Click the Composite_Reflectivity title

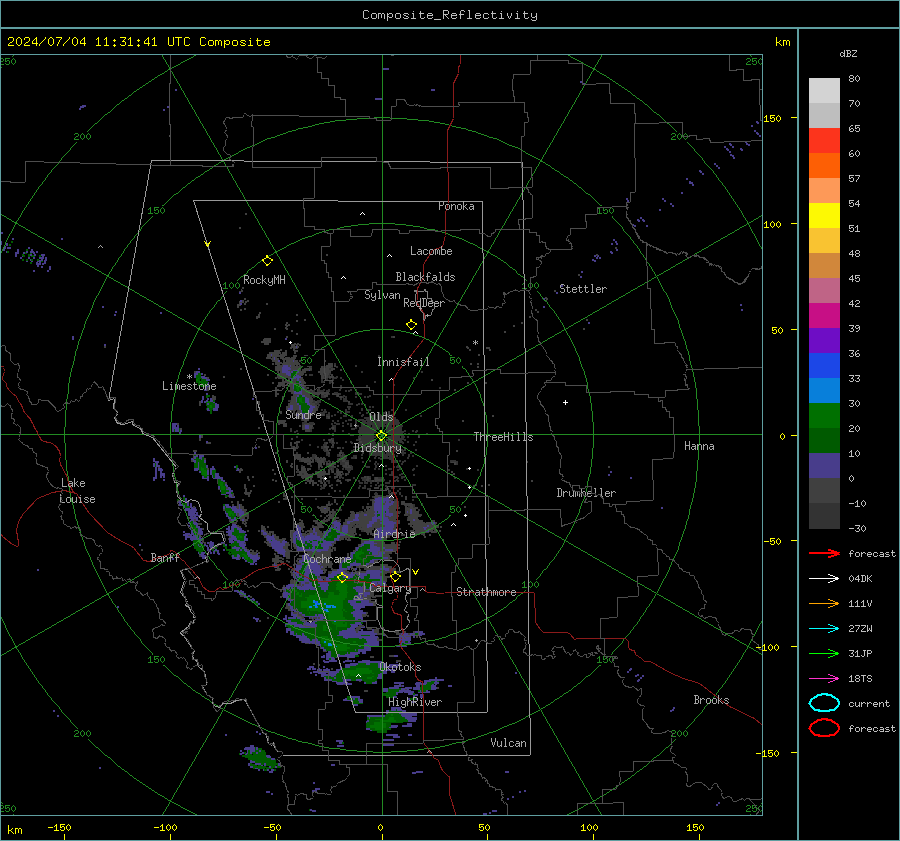[449, 15]
